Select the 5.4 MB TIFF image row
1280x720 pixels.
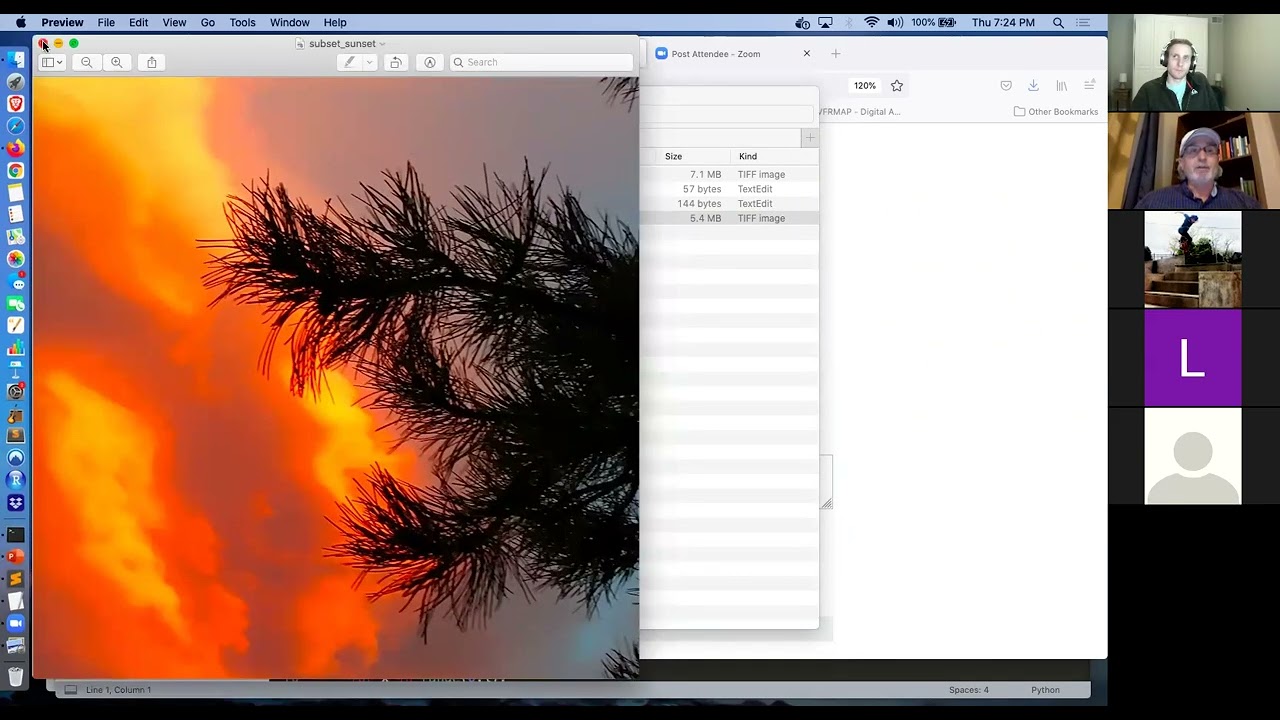click(729, 218)
